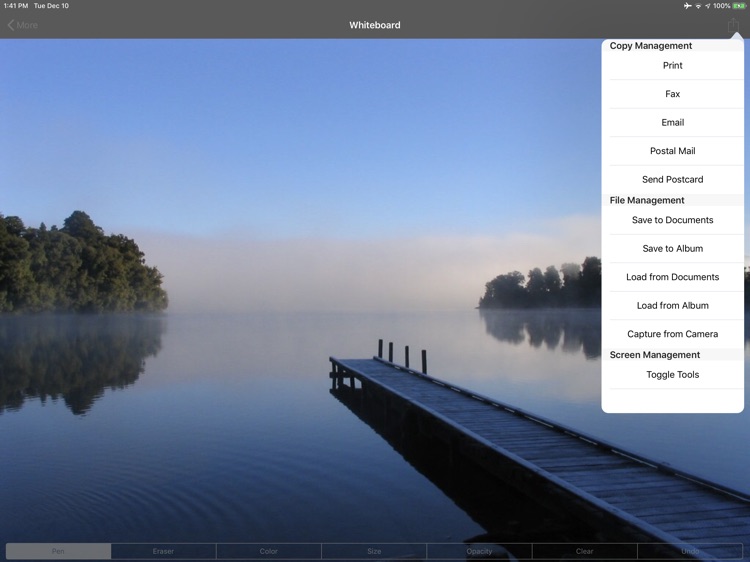Image resolution: width=750 pixels, height=562 pixels.
Task: Save the image to Album
Action: click(673, 249)
